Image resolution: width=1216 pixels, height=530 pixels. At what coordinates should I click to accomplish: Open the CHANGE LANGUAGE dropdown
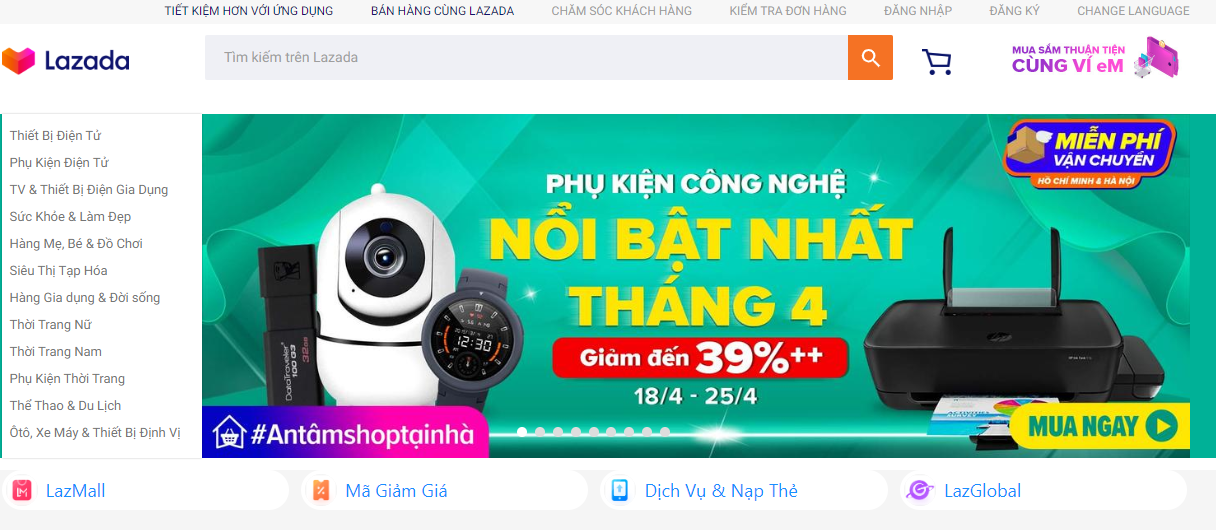[x=1133, y=11]
